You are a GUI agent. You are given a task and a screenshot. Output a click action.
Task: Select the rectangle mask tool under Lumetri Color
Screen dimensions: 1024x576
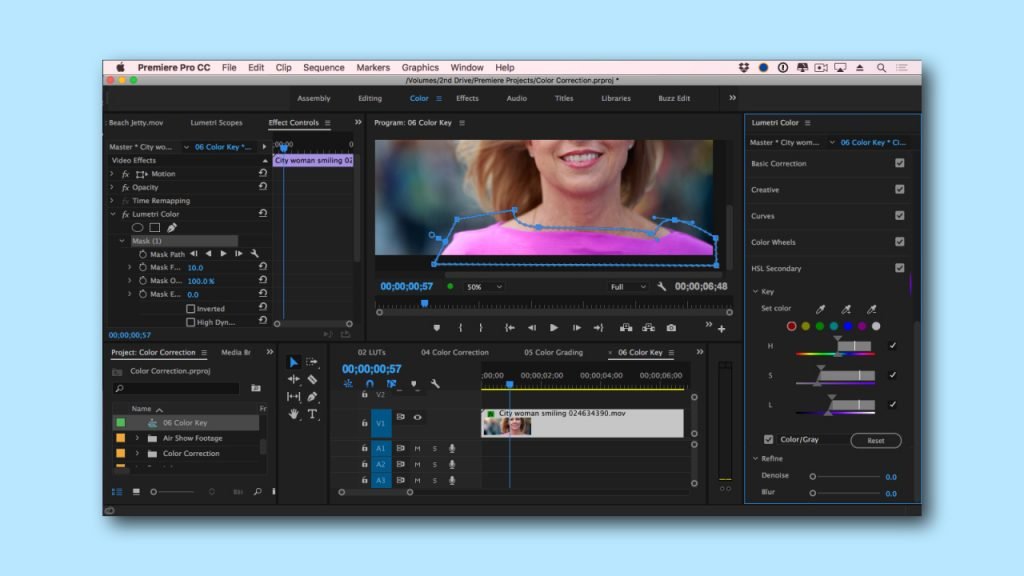[155, 227]
